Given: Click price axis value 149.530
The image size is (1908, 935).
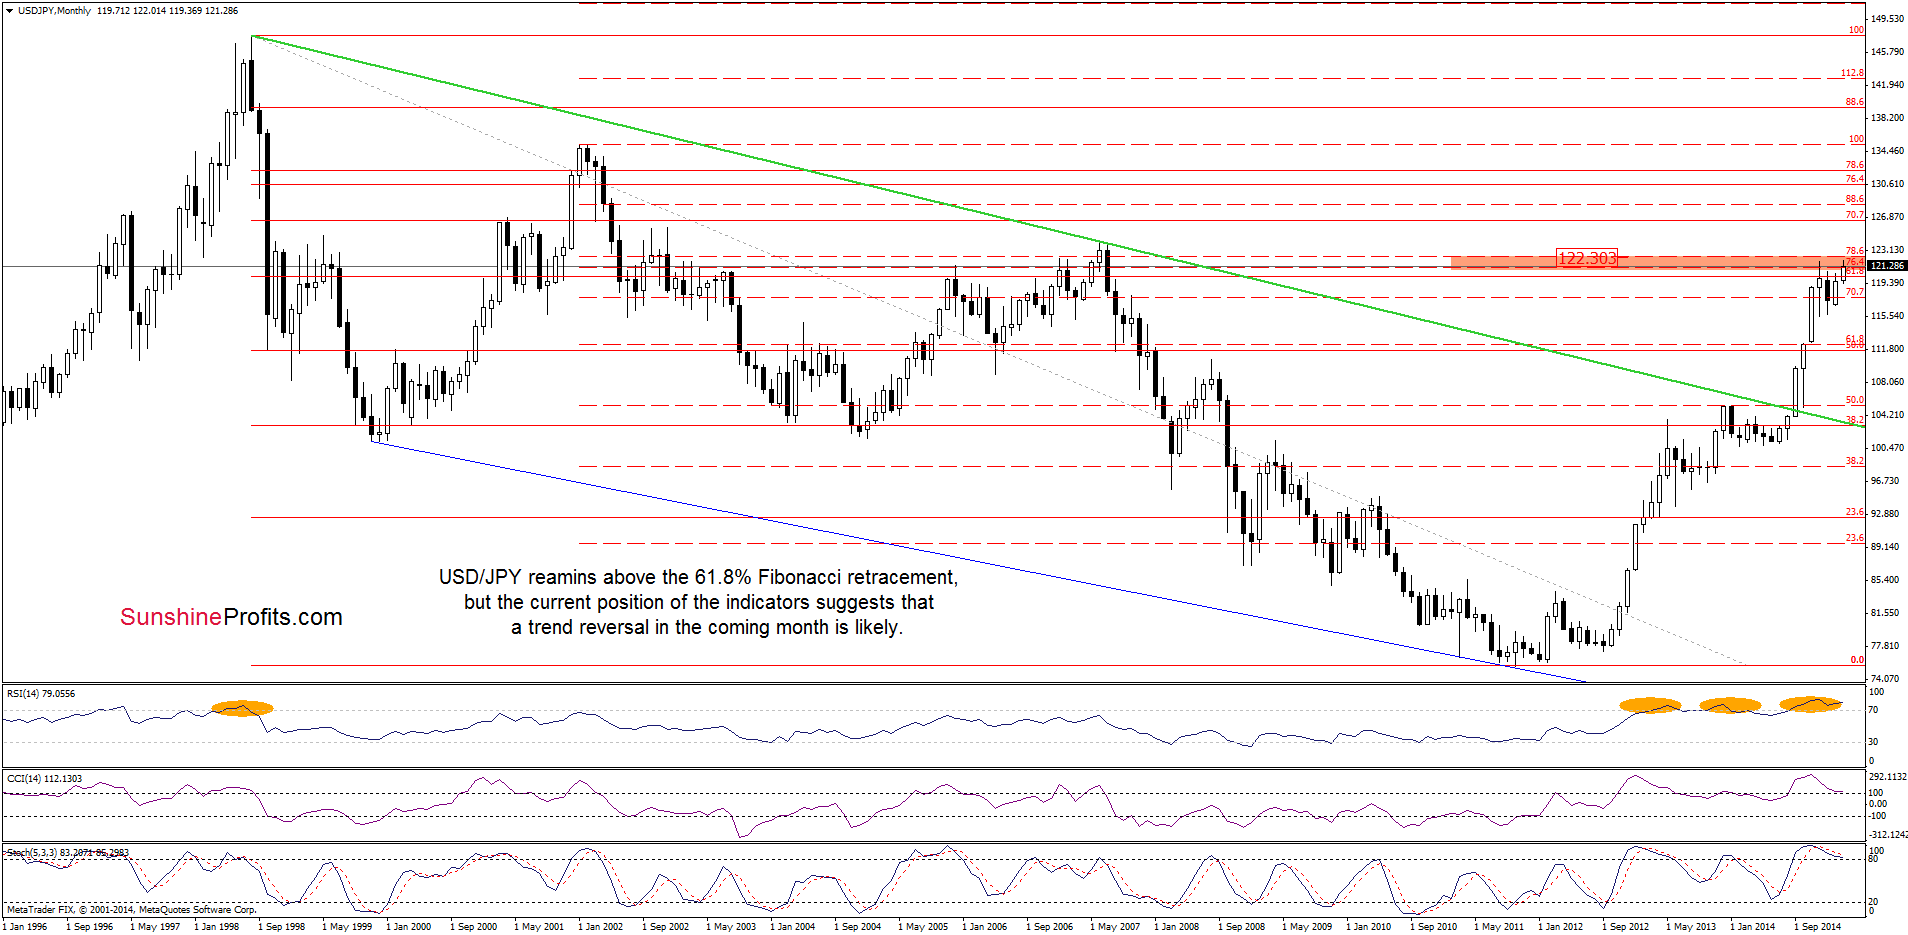Looking at the screenshot, I should (x=1887, y=19).
